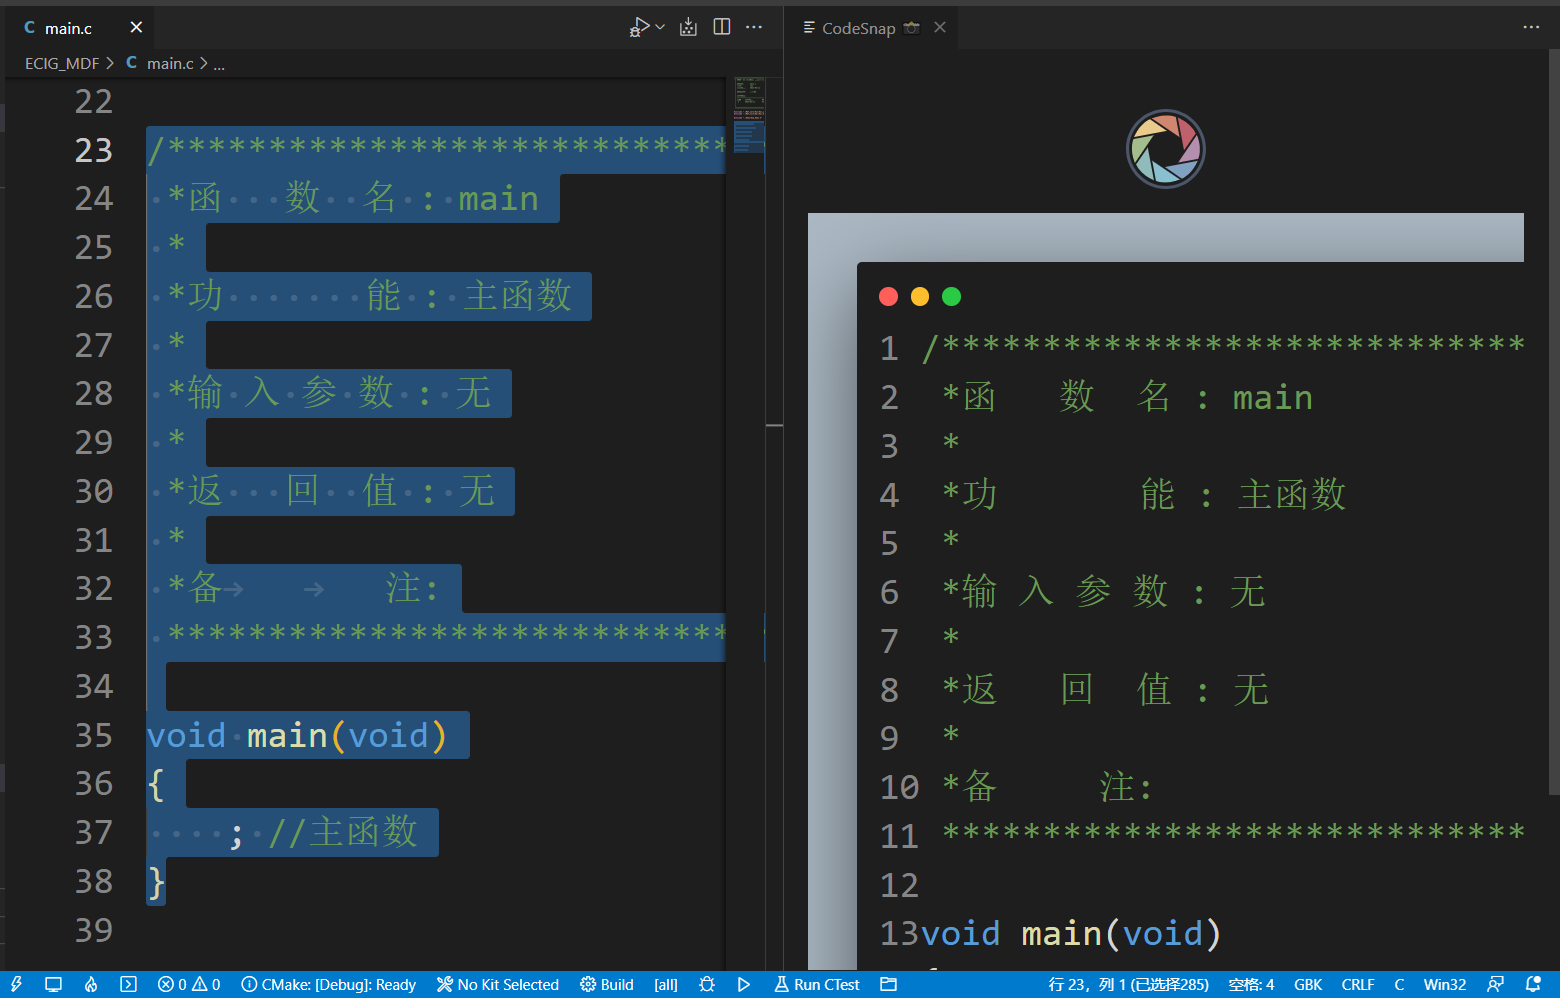
Task: Change language mode C
Action: pyautogui.click(x=1399, y=984)
